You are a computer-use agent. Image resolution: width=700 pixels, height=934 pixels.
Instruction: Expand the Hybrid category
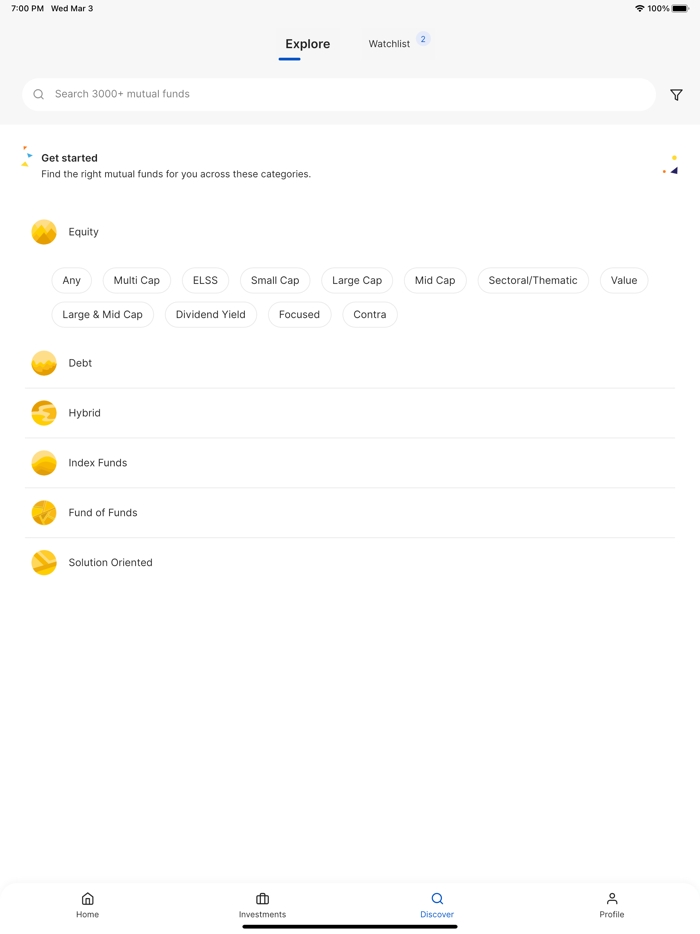(x=84, y=413)
